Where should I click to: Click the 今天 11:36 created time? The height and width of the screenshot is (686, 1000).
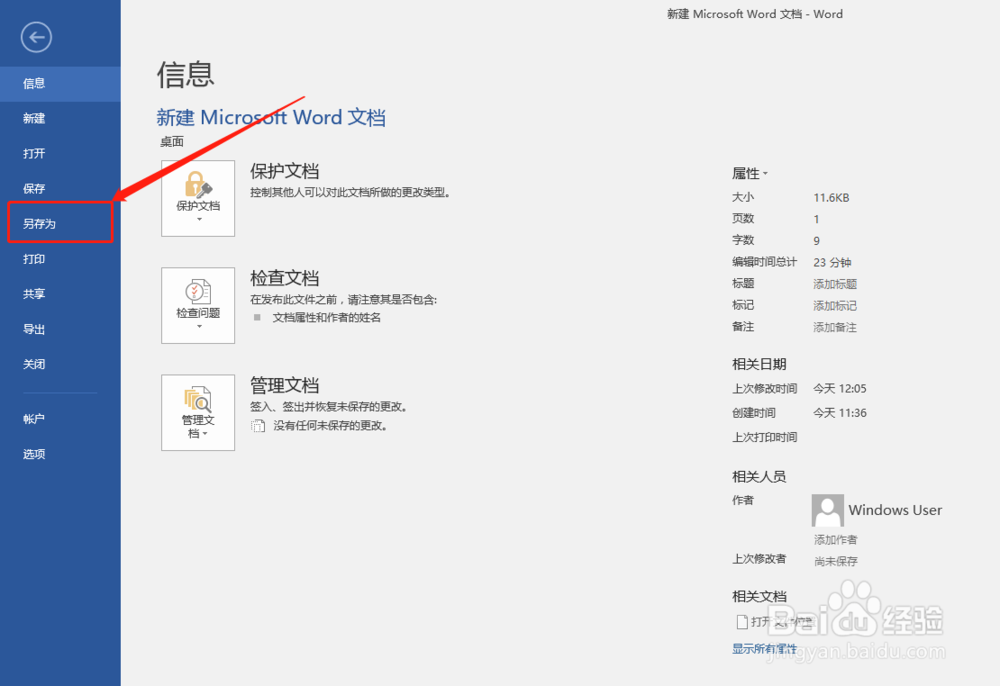pyautogui.click(x=839, y=412)
